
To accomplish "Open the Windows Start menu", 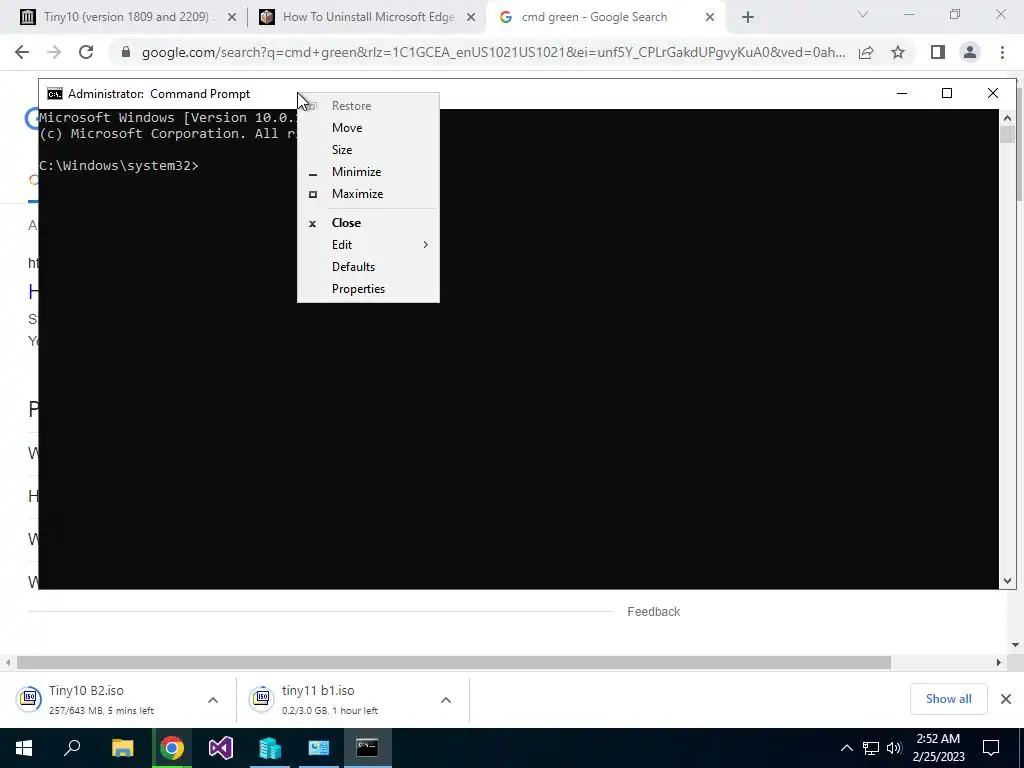I will 24,748.
